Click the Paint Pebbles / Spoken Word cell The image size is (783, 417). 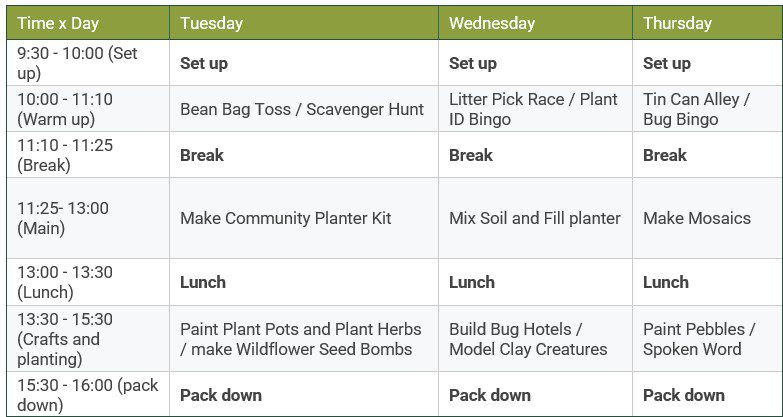point(698,339)
